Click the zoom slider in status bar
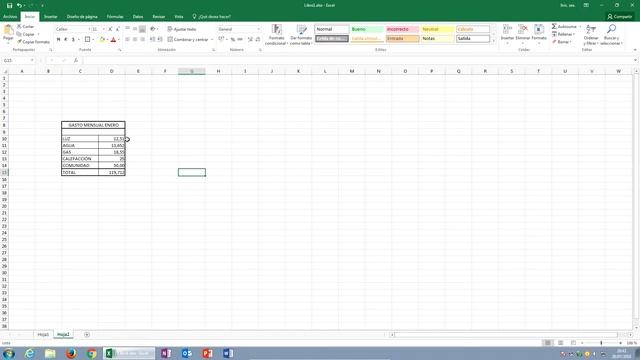 pyautogui.click(x=601, y=343)
